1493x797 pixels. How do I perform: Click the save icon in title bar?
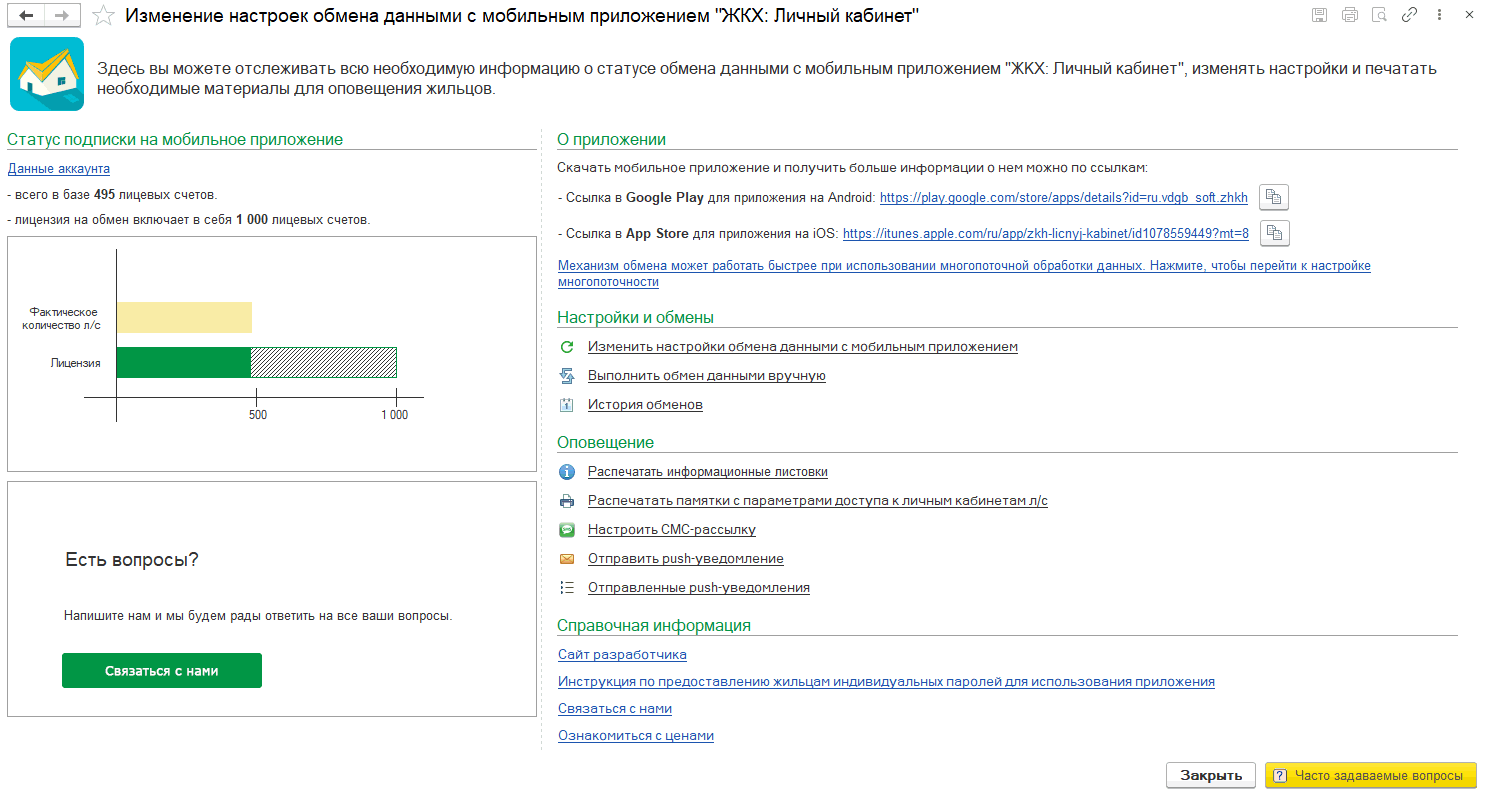click(1320, 15)
